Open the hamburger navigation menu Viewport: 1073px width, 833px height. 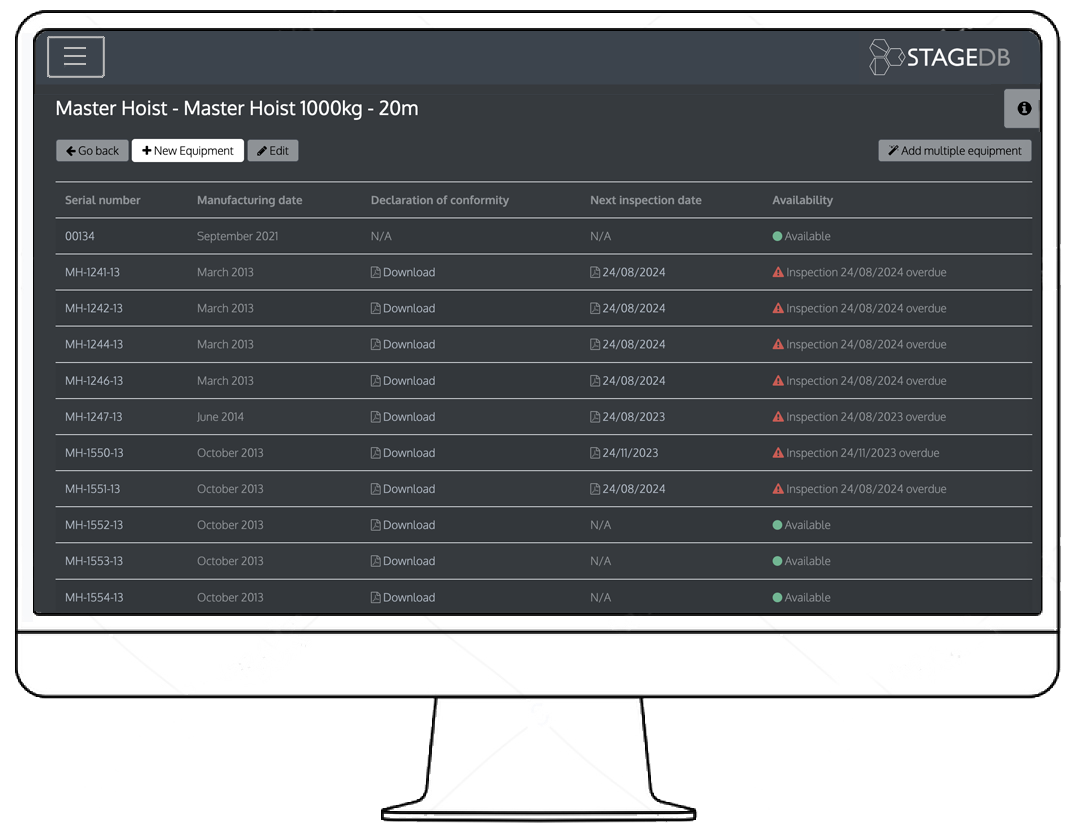click(76, 57)
